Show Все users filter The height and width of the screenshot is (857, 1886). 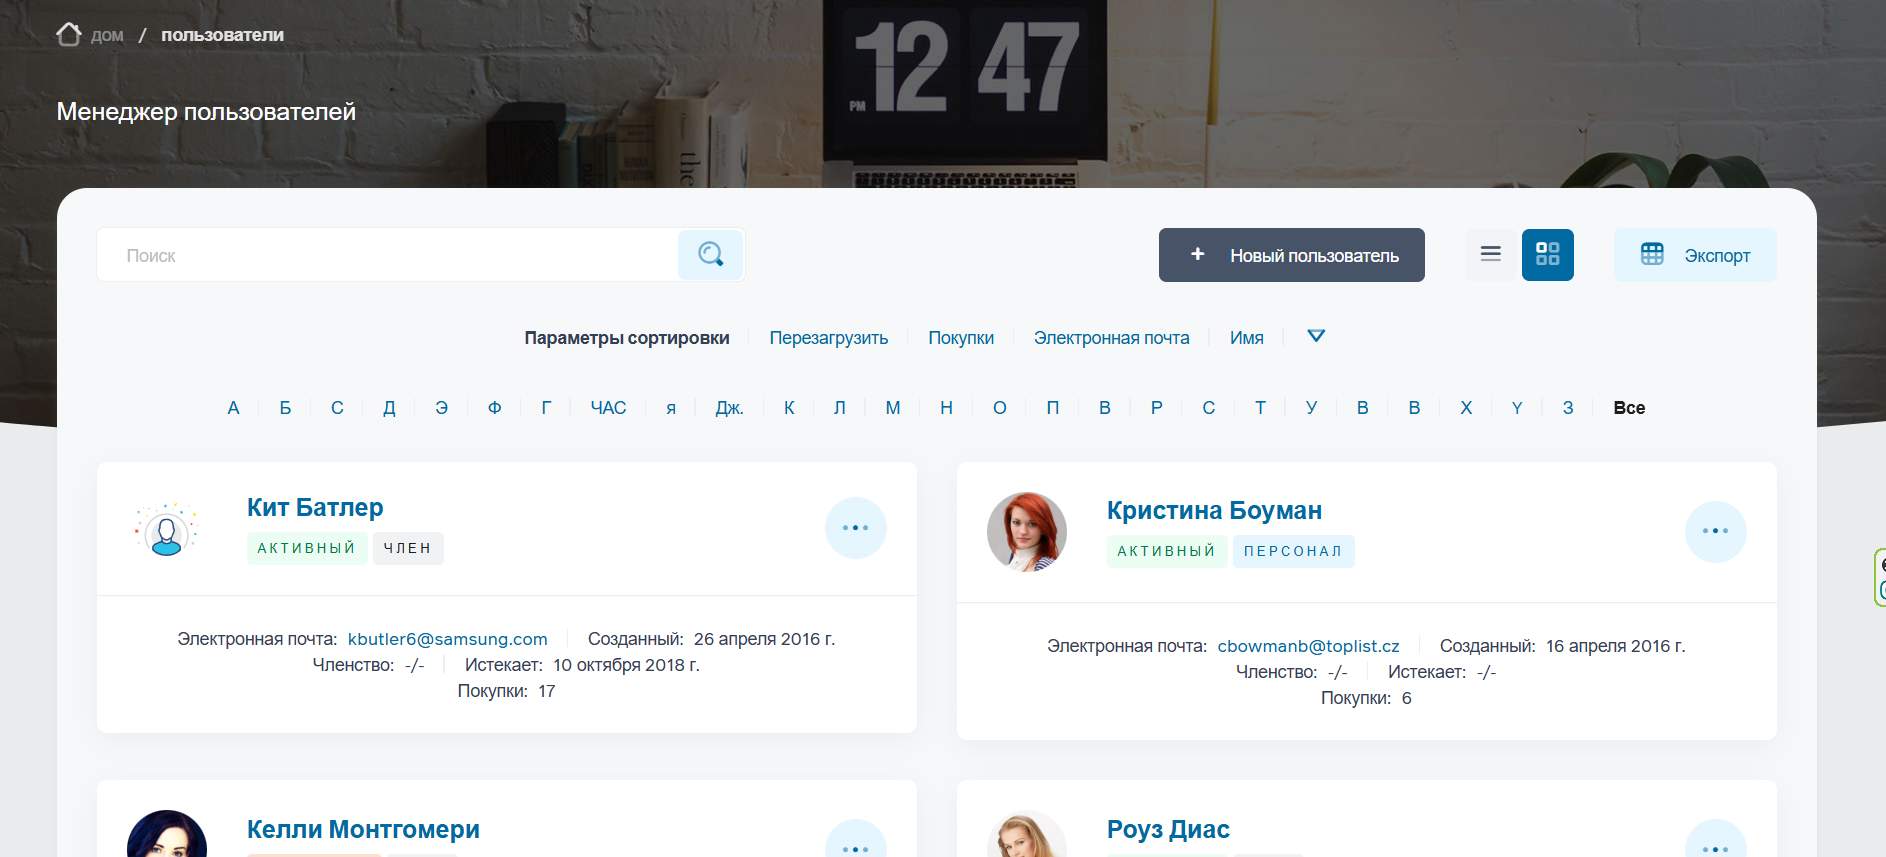coord(1630,408)
